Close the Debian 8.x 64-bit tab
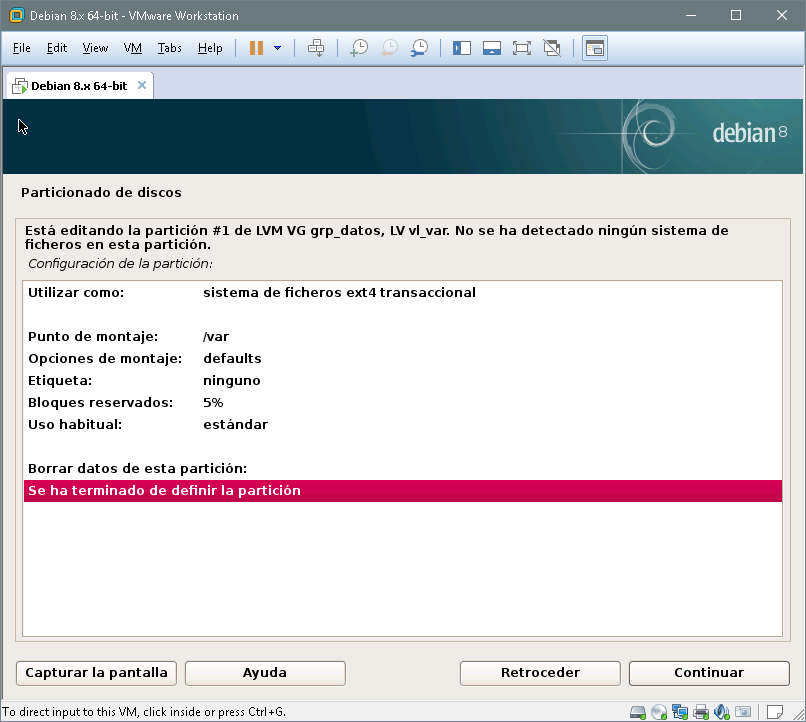 pos(142,85)
